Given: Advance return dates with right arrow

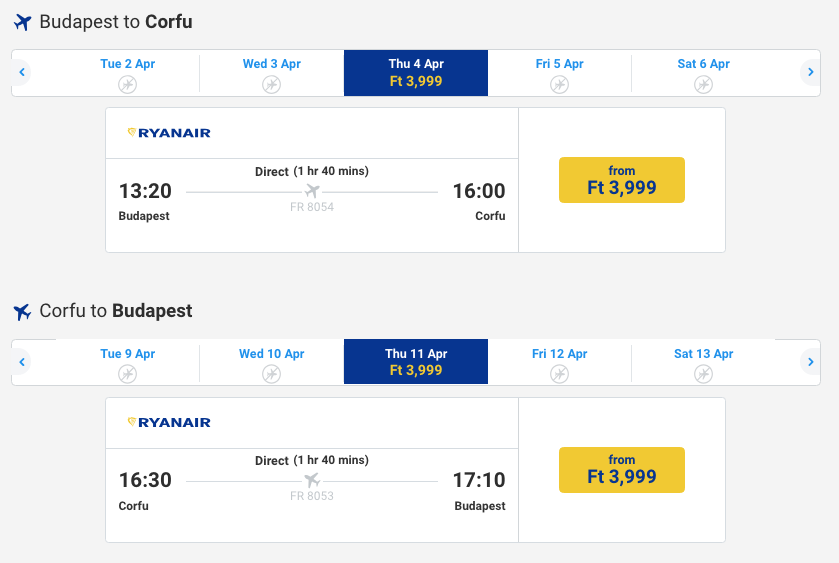Looking at the screenshot, I should point(810,362).
